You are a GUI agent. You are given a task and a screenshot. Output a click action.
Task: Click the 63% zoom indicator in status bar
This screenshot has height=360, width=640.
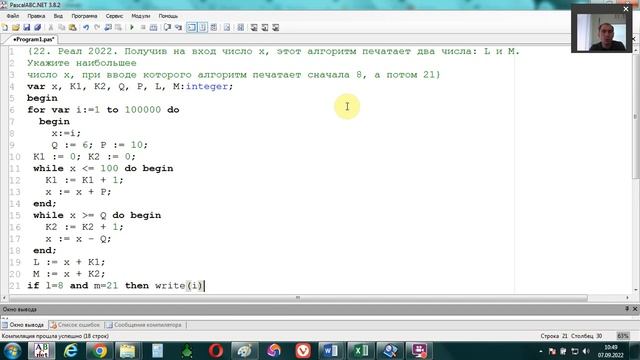[622, 336]
